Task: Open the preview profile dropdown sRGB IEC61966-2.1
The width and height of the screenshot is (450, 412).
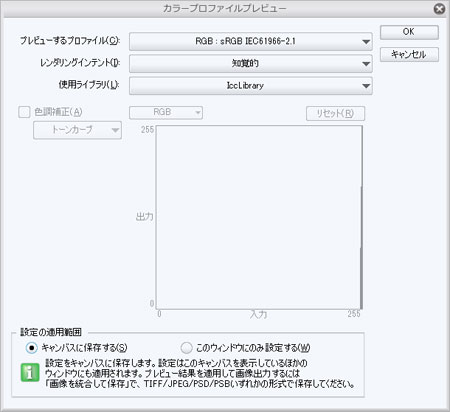Action: (251, 41)
